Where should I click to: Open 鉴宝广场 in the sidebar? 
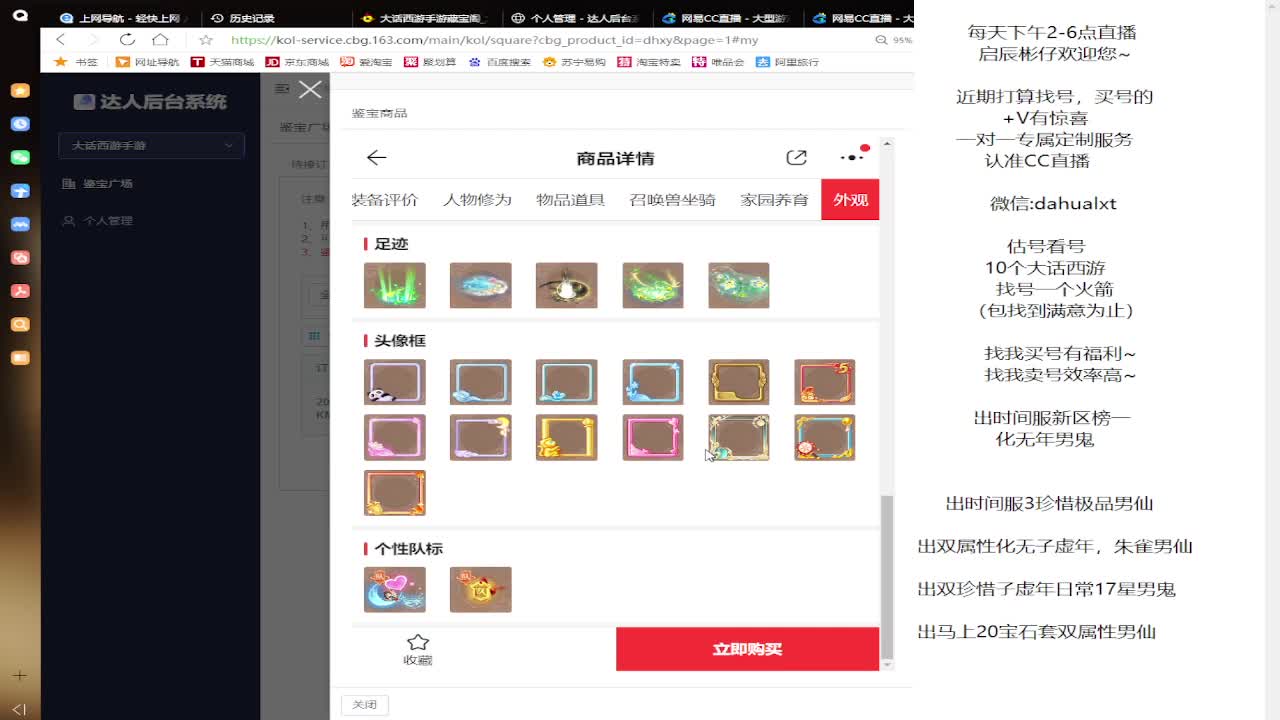click(98, 183)
